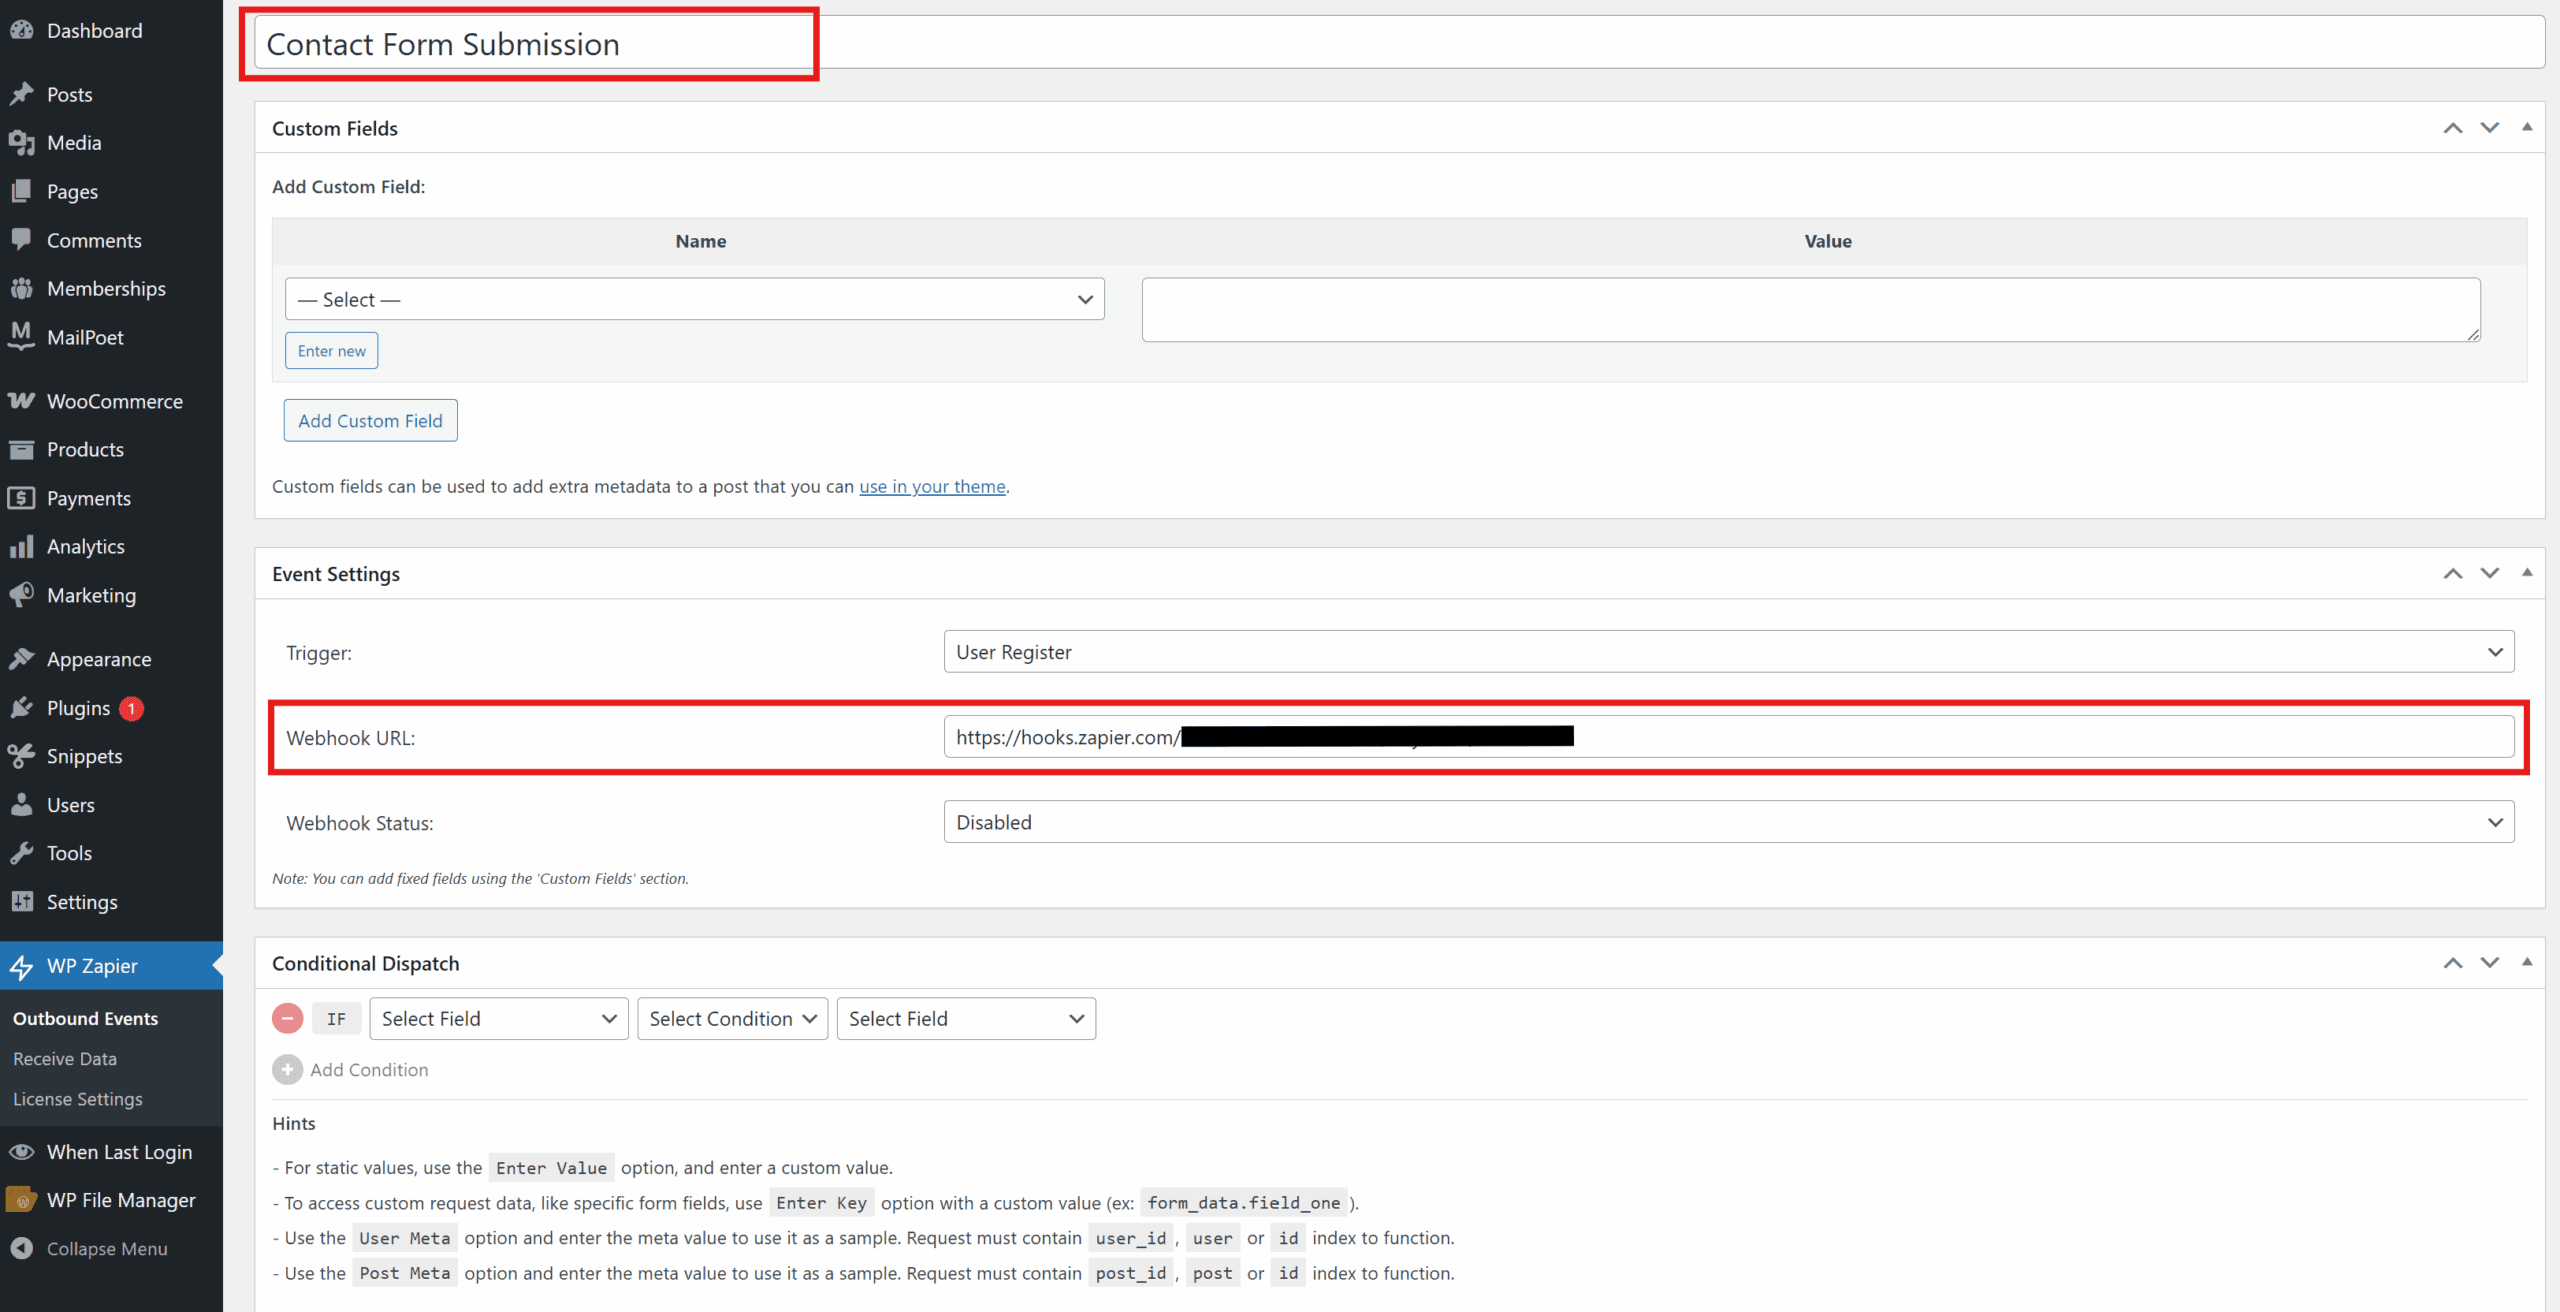The width and height of the screenshot is (2560, 1312).
Task: Move Conditional Dispatch panel up
Action: click(x=2453, y=963)
